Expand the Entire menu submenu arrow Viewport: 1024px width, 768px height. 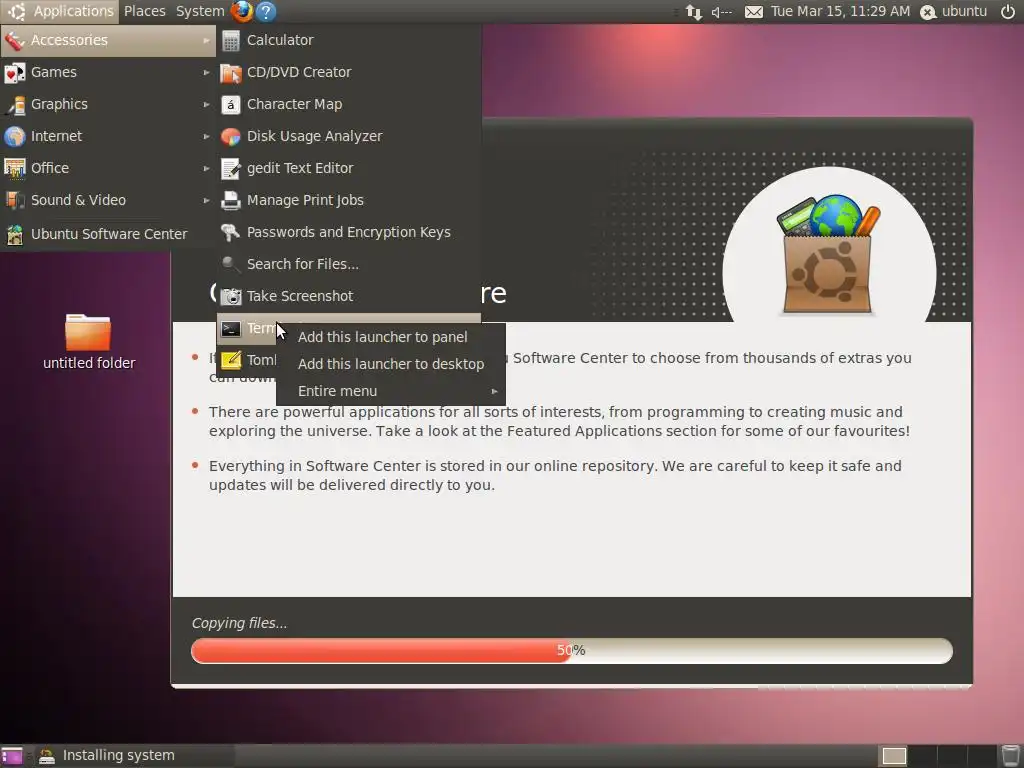(x=494, y=391)
